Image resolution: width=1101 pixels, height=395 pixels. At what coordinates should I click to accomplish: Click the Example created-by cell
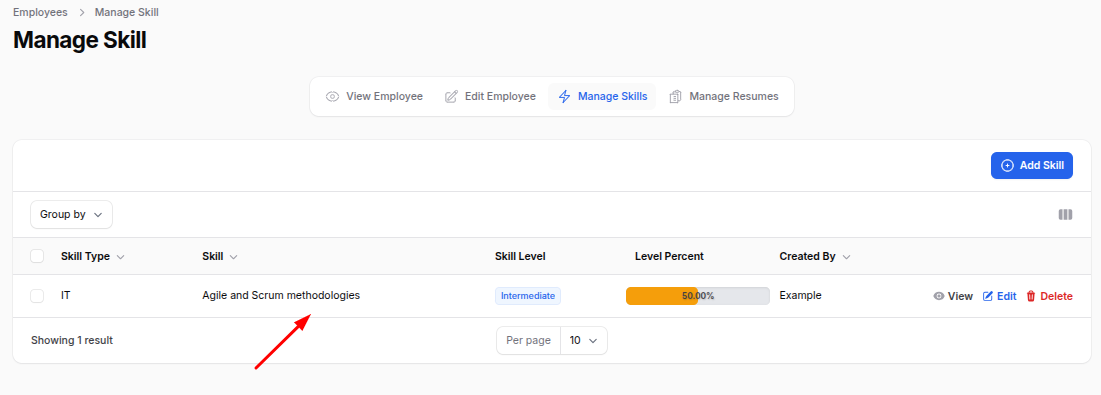coord(800,295)
